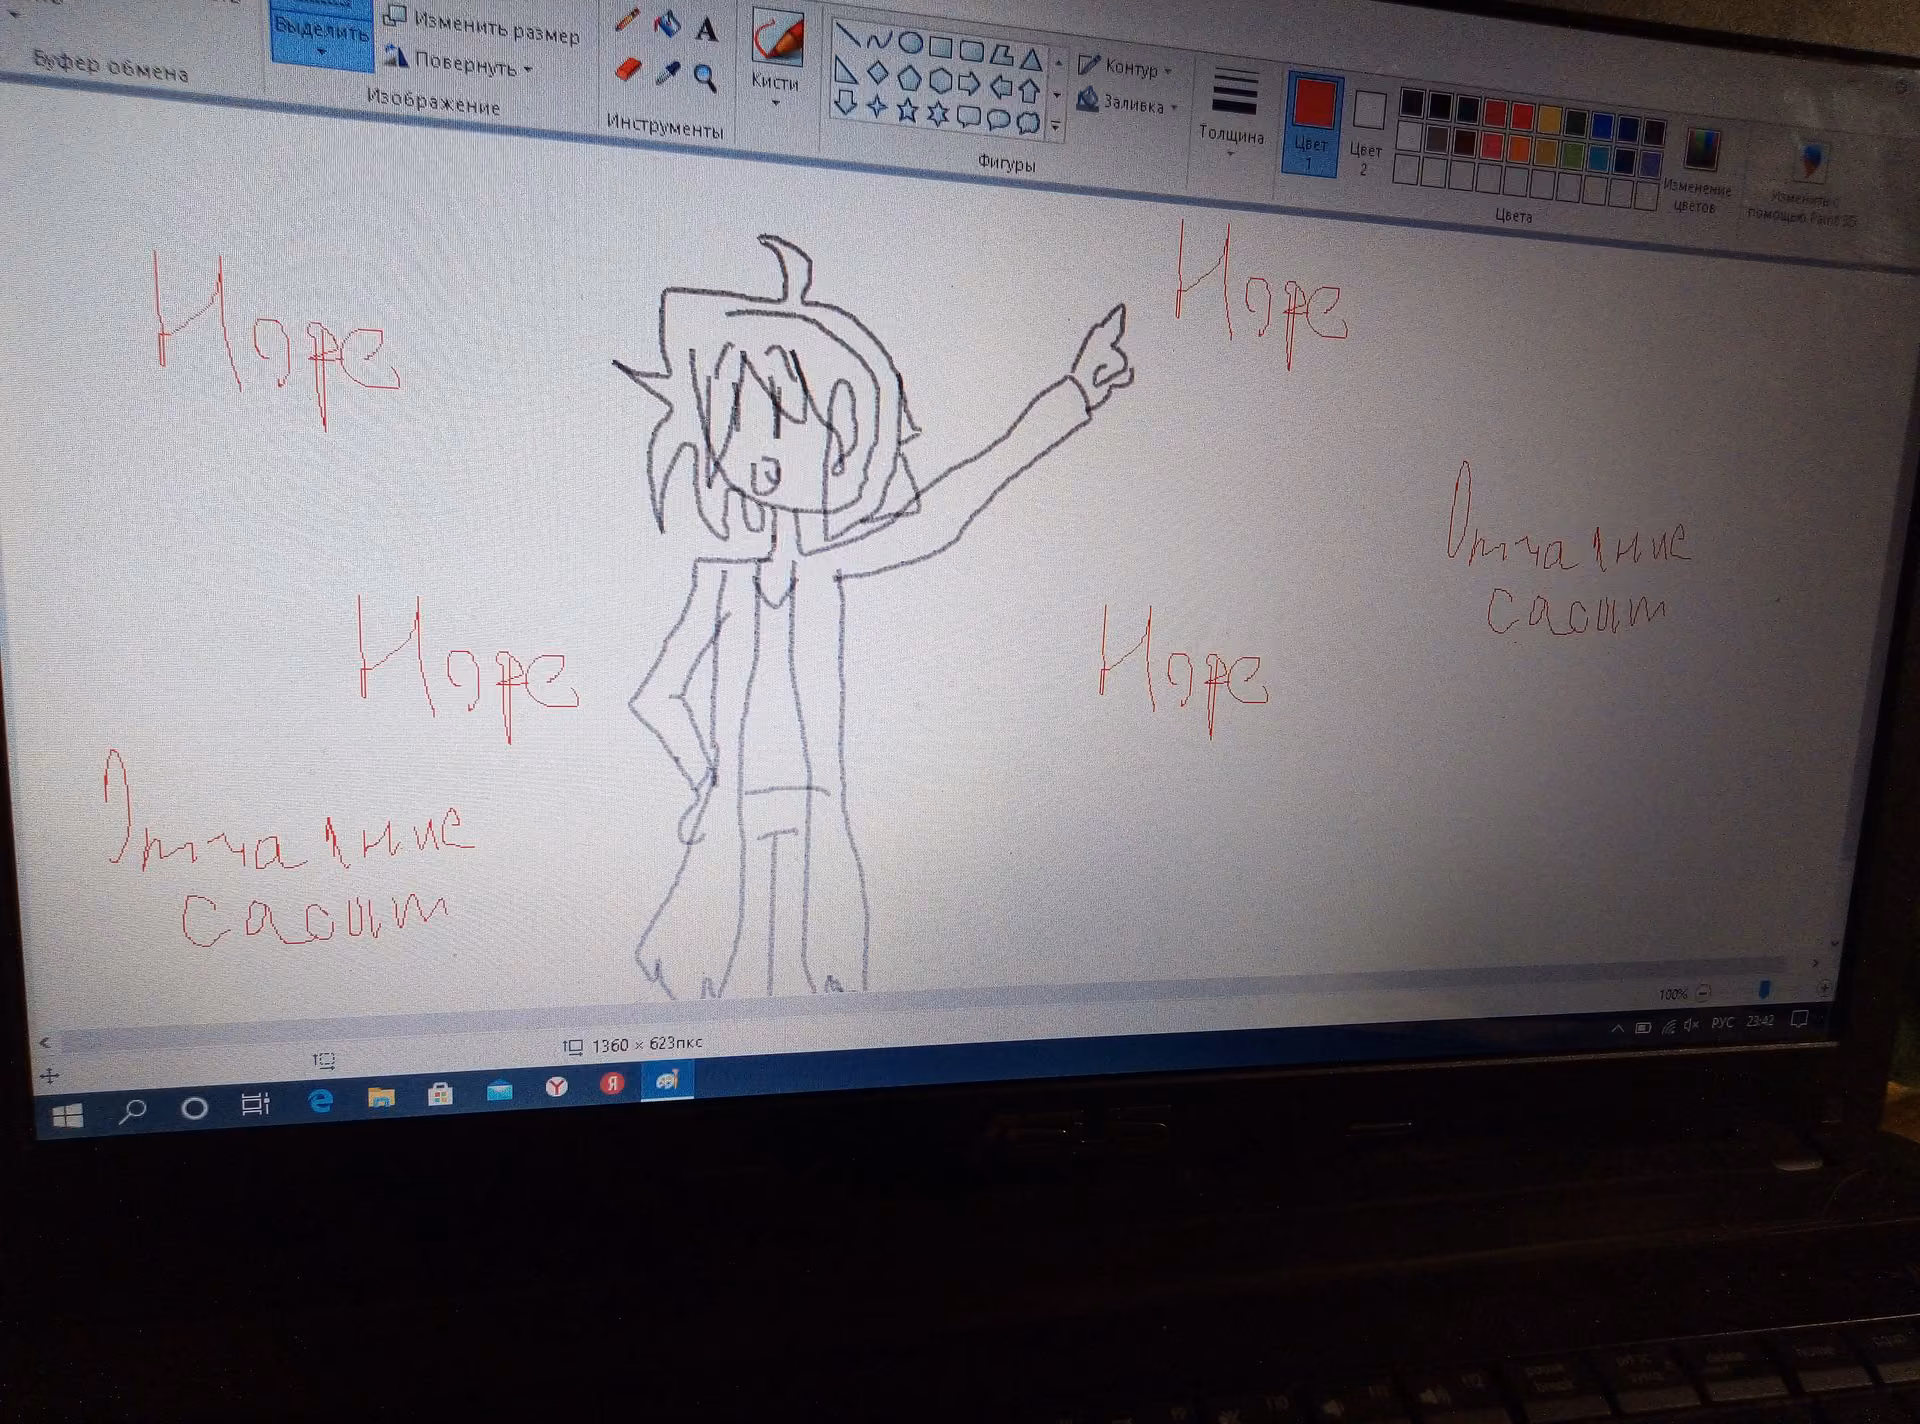Click the zoom level slider
1920x1424 pixels.
coord(1764,988)
